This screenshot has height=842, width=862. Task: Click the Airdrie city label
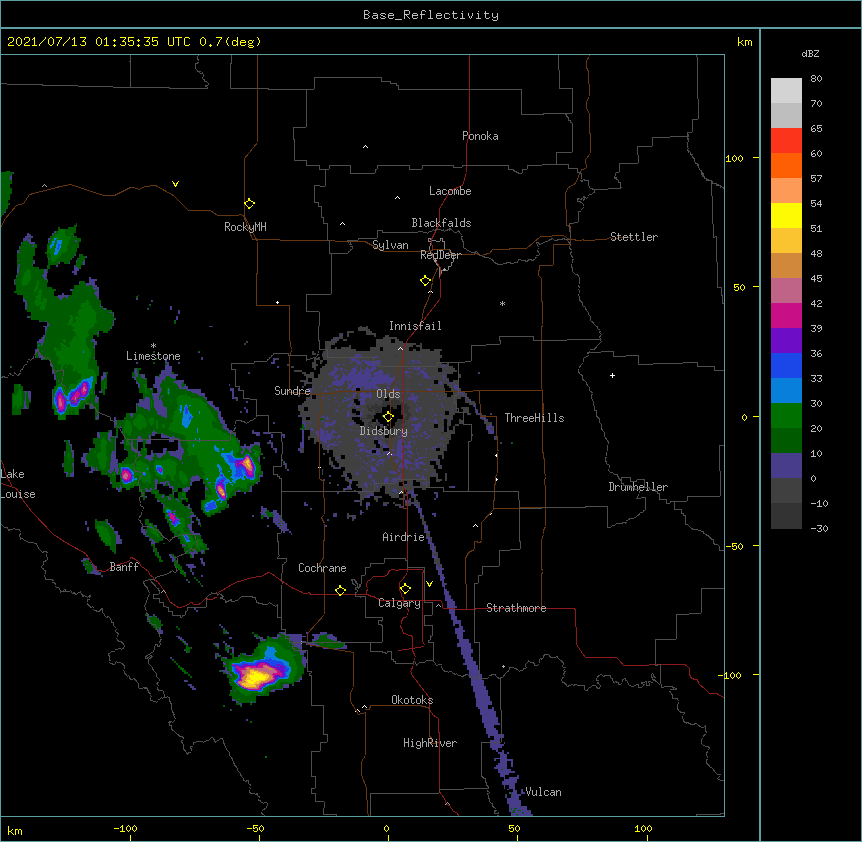pos(403,537)
